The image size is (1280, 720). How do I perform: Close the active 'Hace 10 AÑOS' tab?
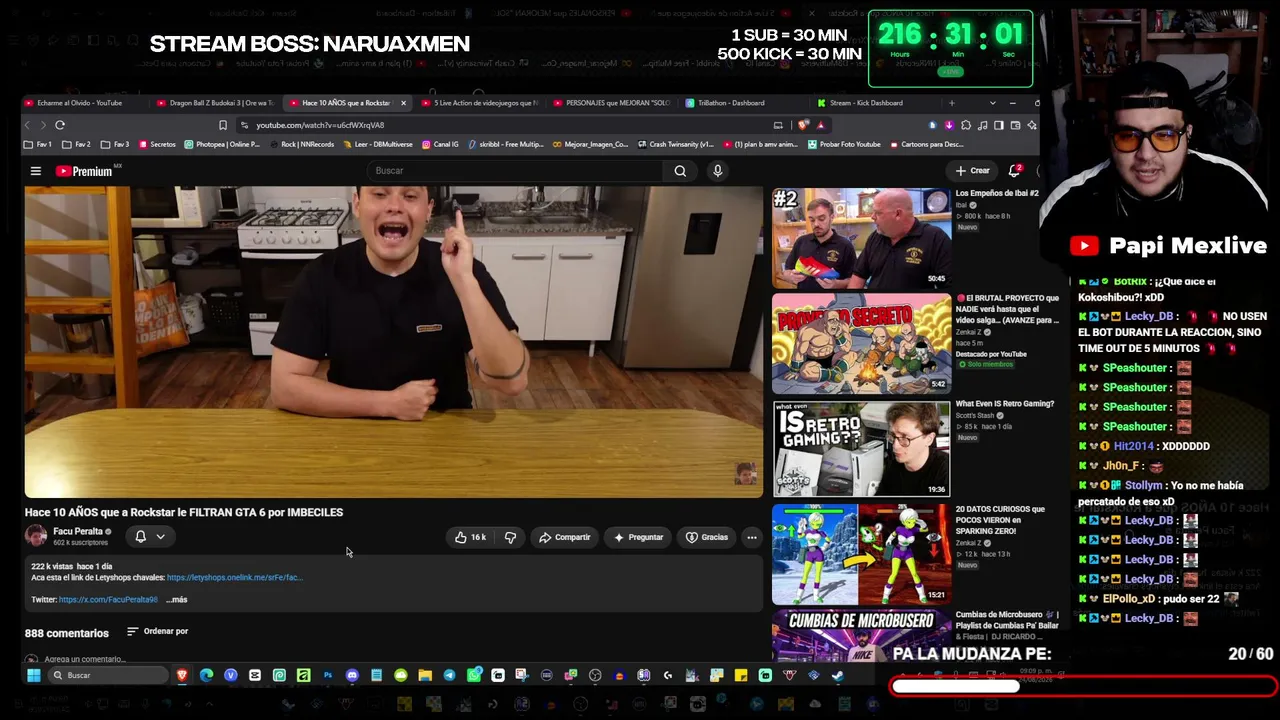403,103
